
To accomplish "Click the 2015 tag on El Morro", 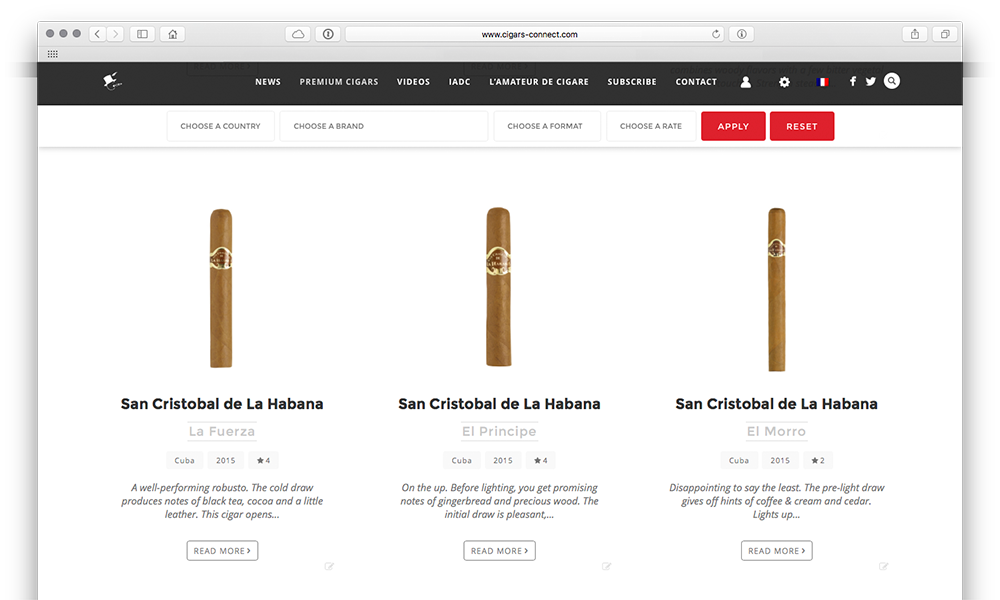I will click(780, 460).
